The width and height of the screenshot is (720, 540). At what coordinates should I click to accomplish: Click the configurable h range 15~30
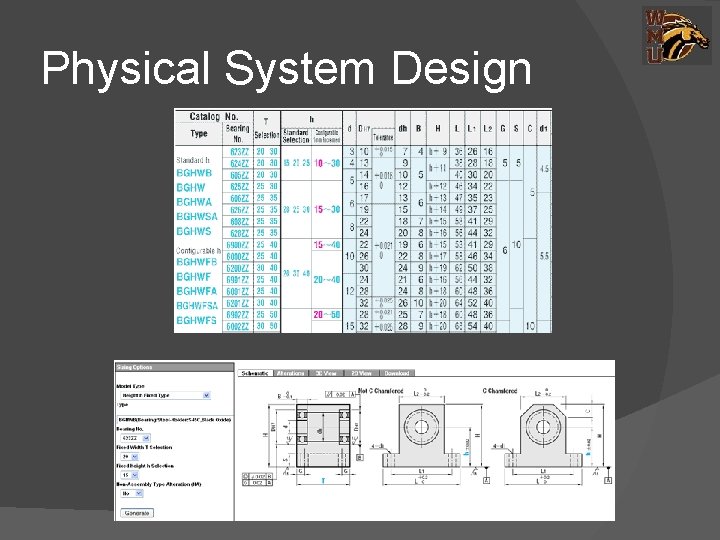coord(327,209)
